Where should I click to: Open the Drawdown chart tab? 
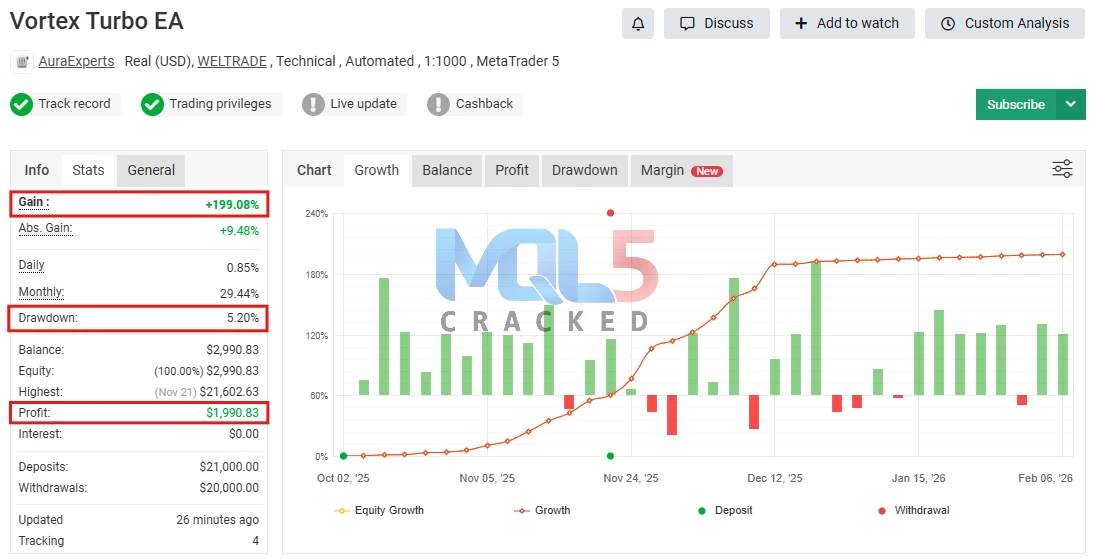coord(584,170)
